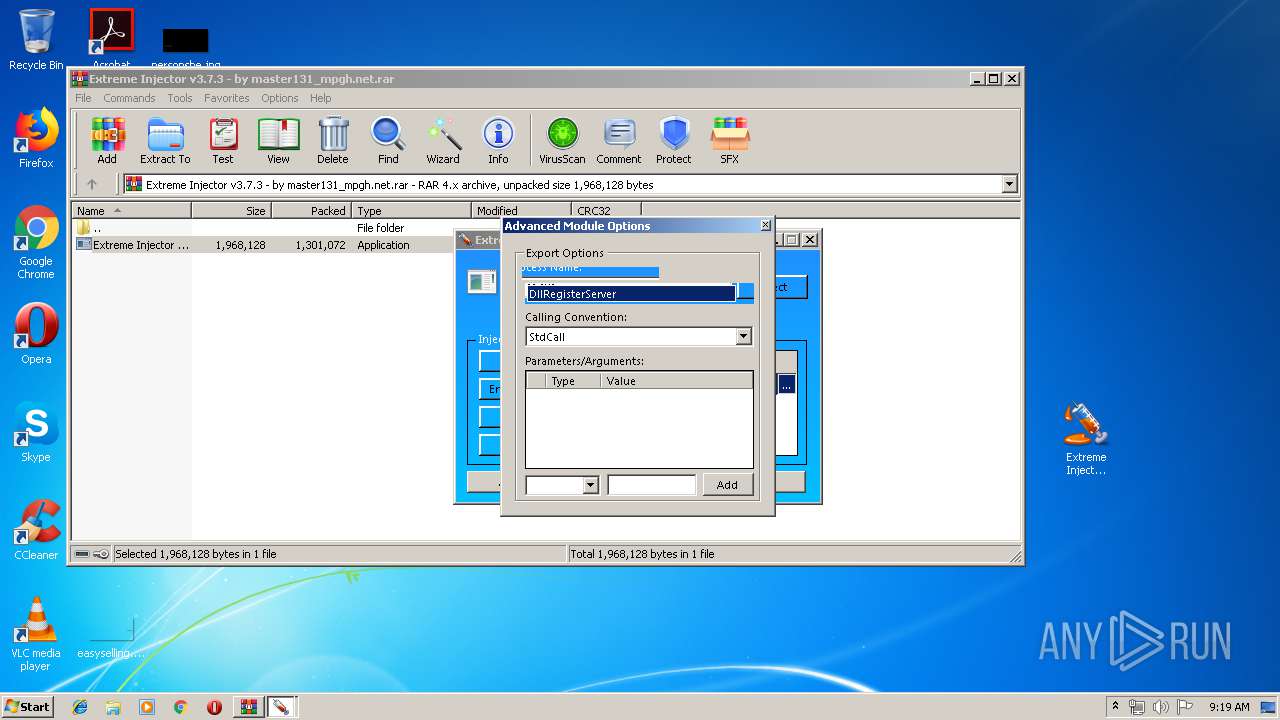
Task: Sort by Name column header
Action: 132,210
